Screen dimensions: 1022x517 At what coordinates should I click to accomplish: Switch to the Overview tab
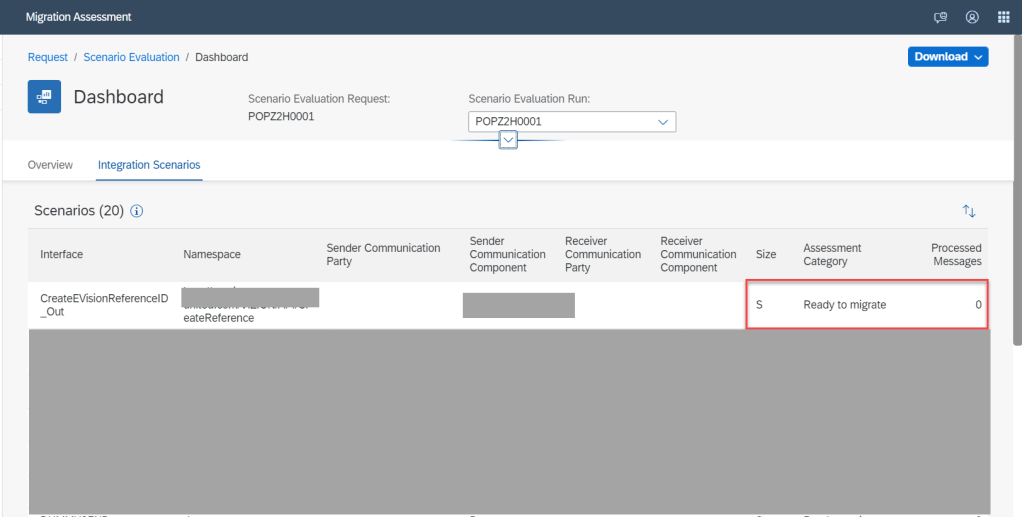50,165
